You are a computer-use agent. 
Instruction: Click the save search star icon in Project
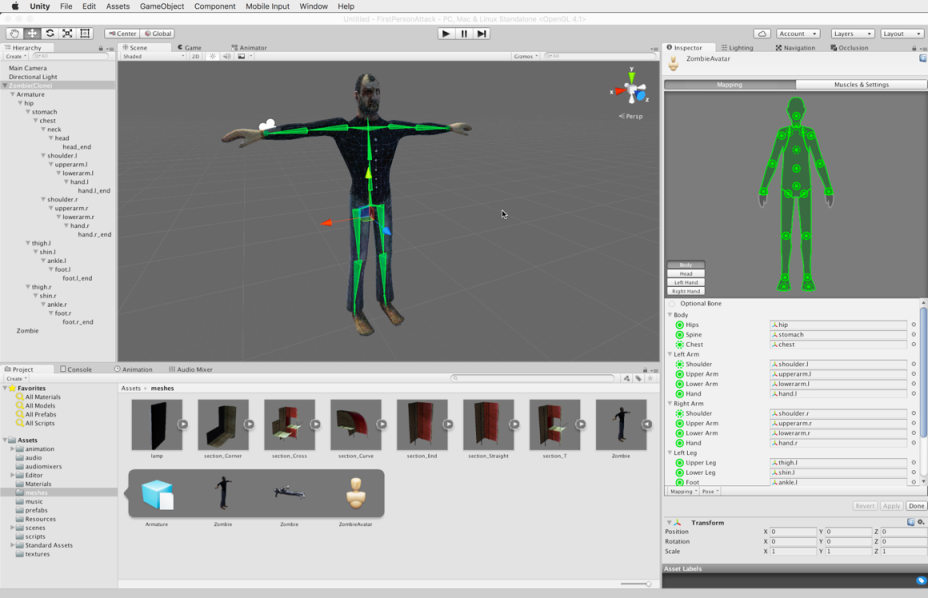click(650, 378)
